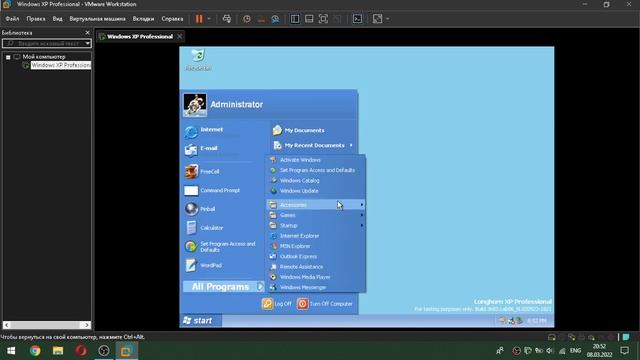Close the Библиотека library panel
Screen dimensions: 640x360
pos(87,33)
